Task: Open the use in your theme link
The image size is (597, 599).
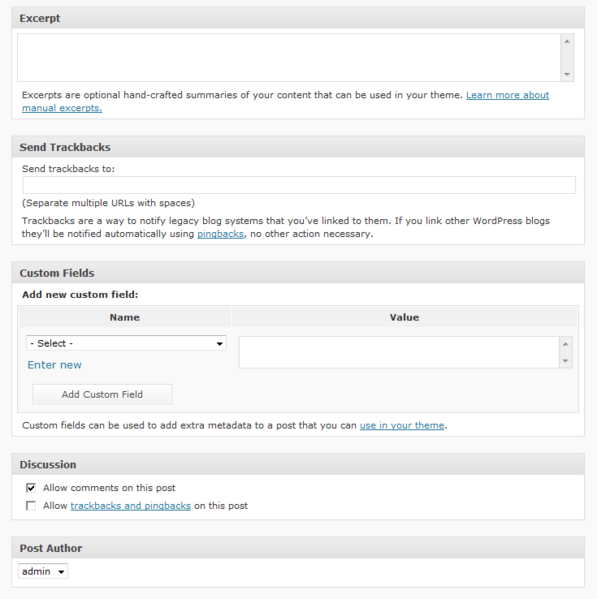Action: (x=402, y=425)
